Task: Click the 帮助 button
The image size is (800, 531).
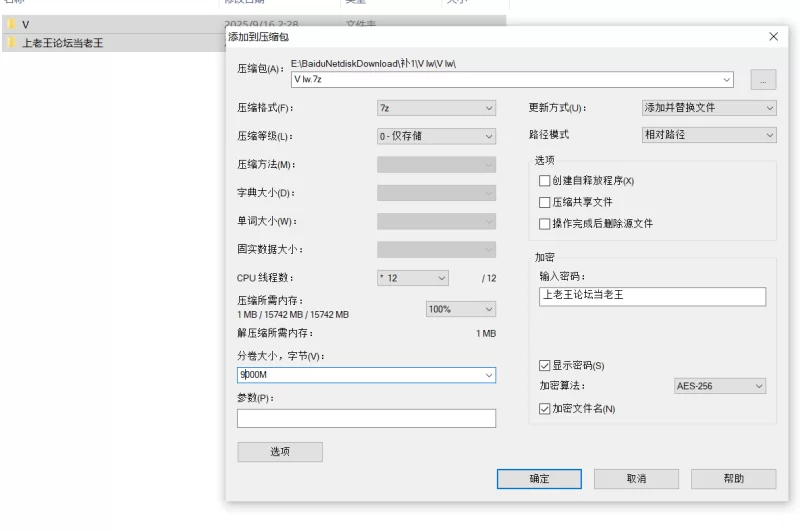Action: click(x=734, y=479)
